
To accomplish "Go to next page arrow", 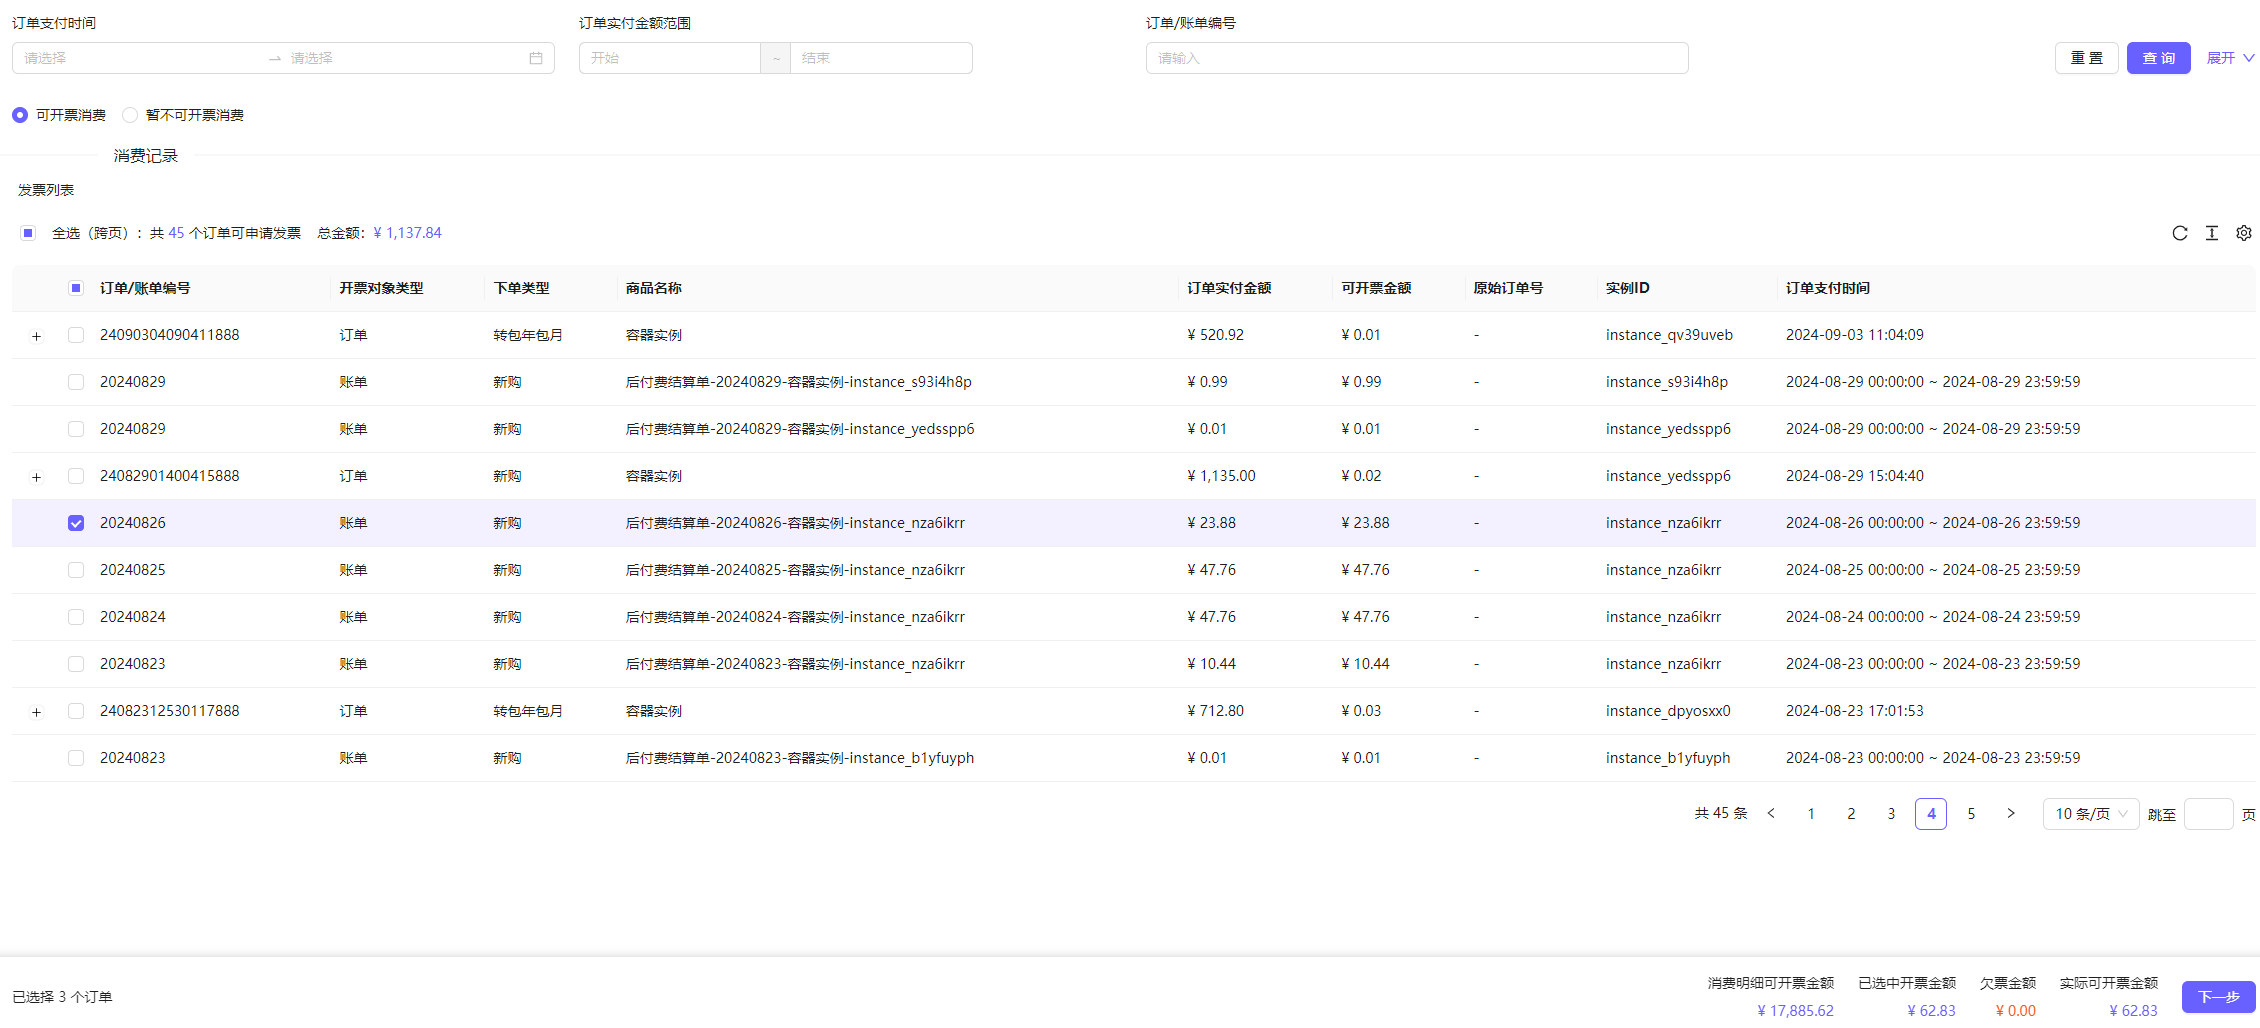I will click(x=2011, y=814).
